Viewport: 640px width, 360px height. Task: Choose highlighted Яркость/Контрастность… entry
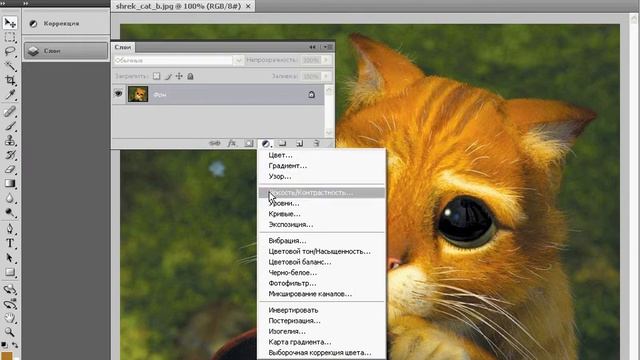click(x=322, y=192)
